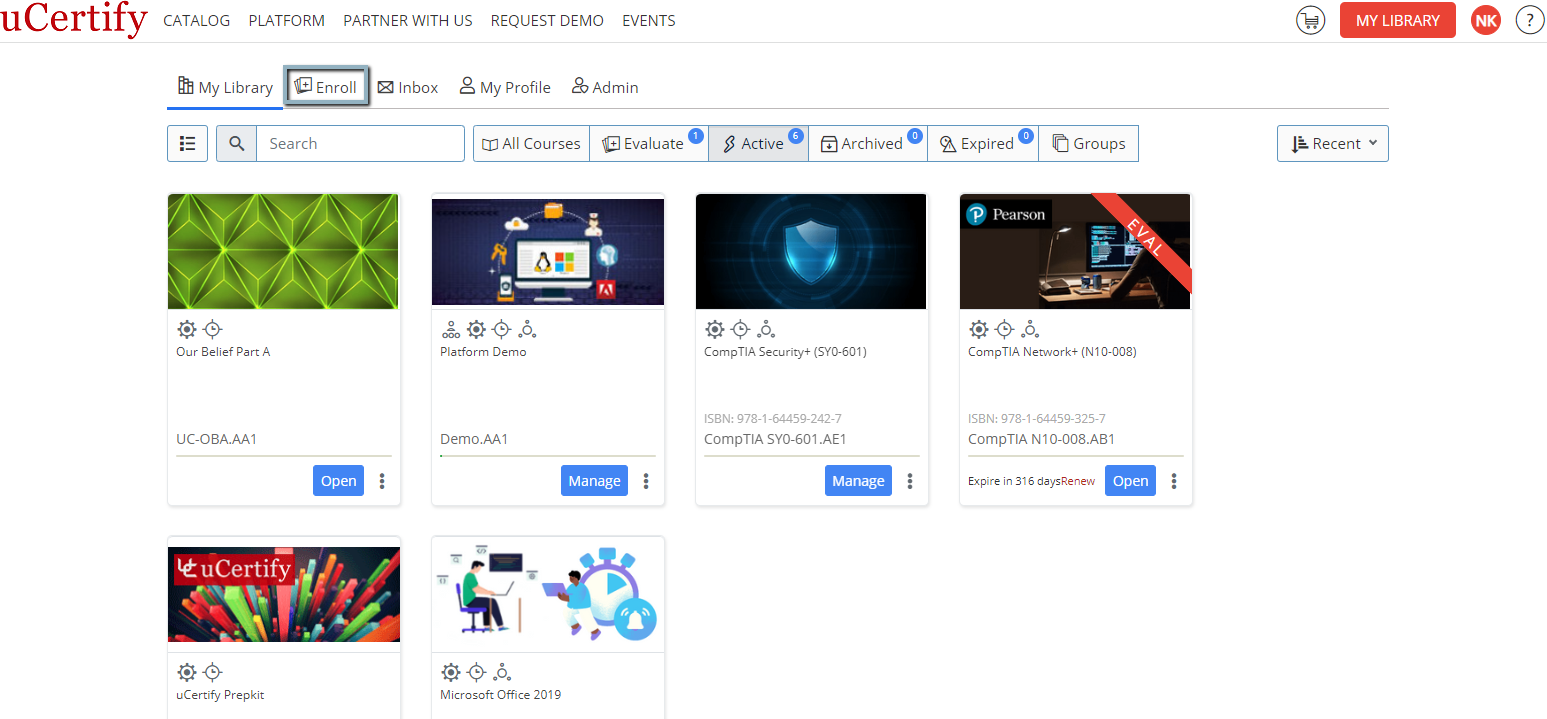Click the Platform Demo thumbnail image

pos(548,252)
